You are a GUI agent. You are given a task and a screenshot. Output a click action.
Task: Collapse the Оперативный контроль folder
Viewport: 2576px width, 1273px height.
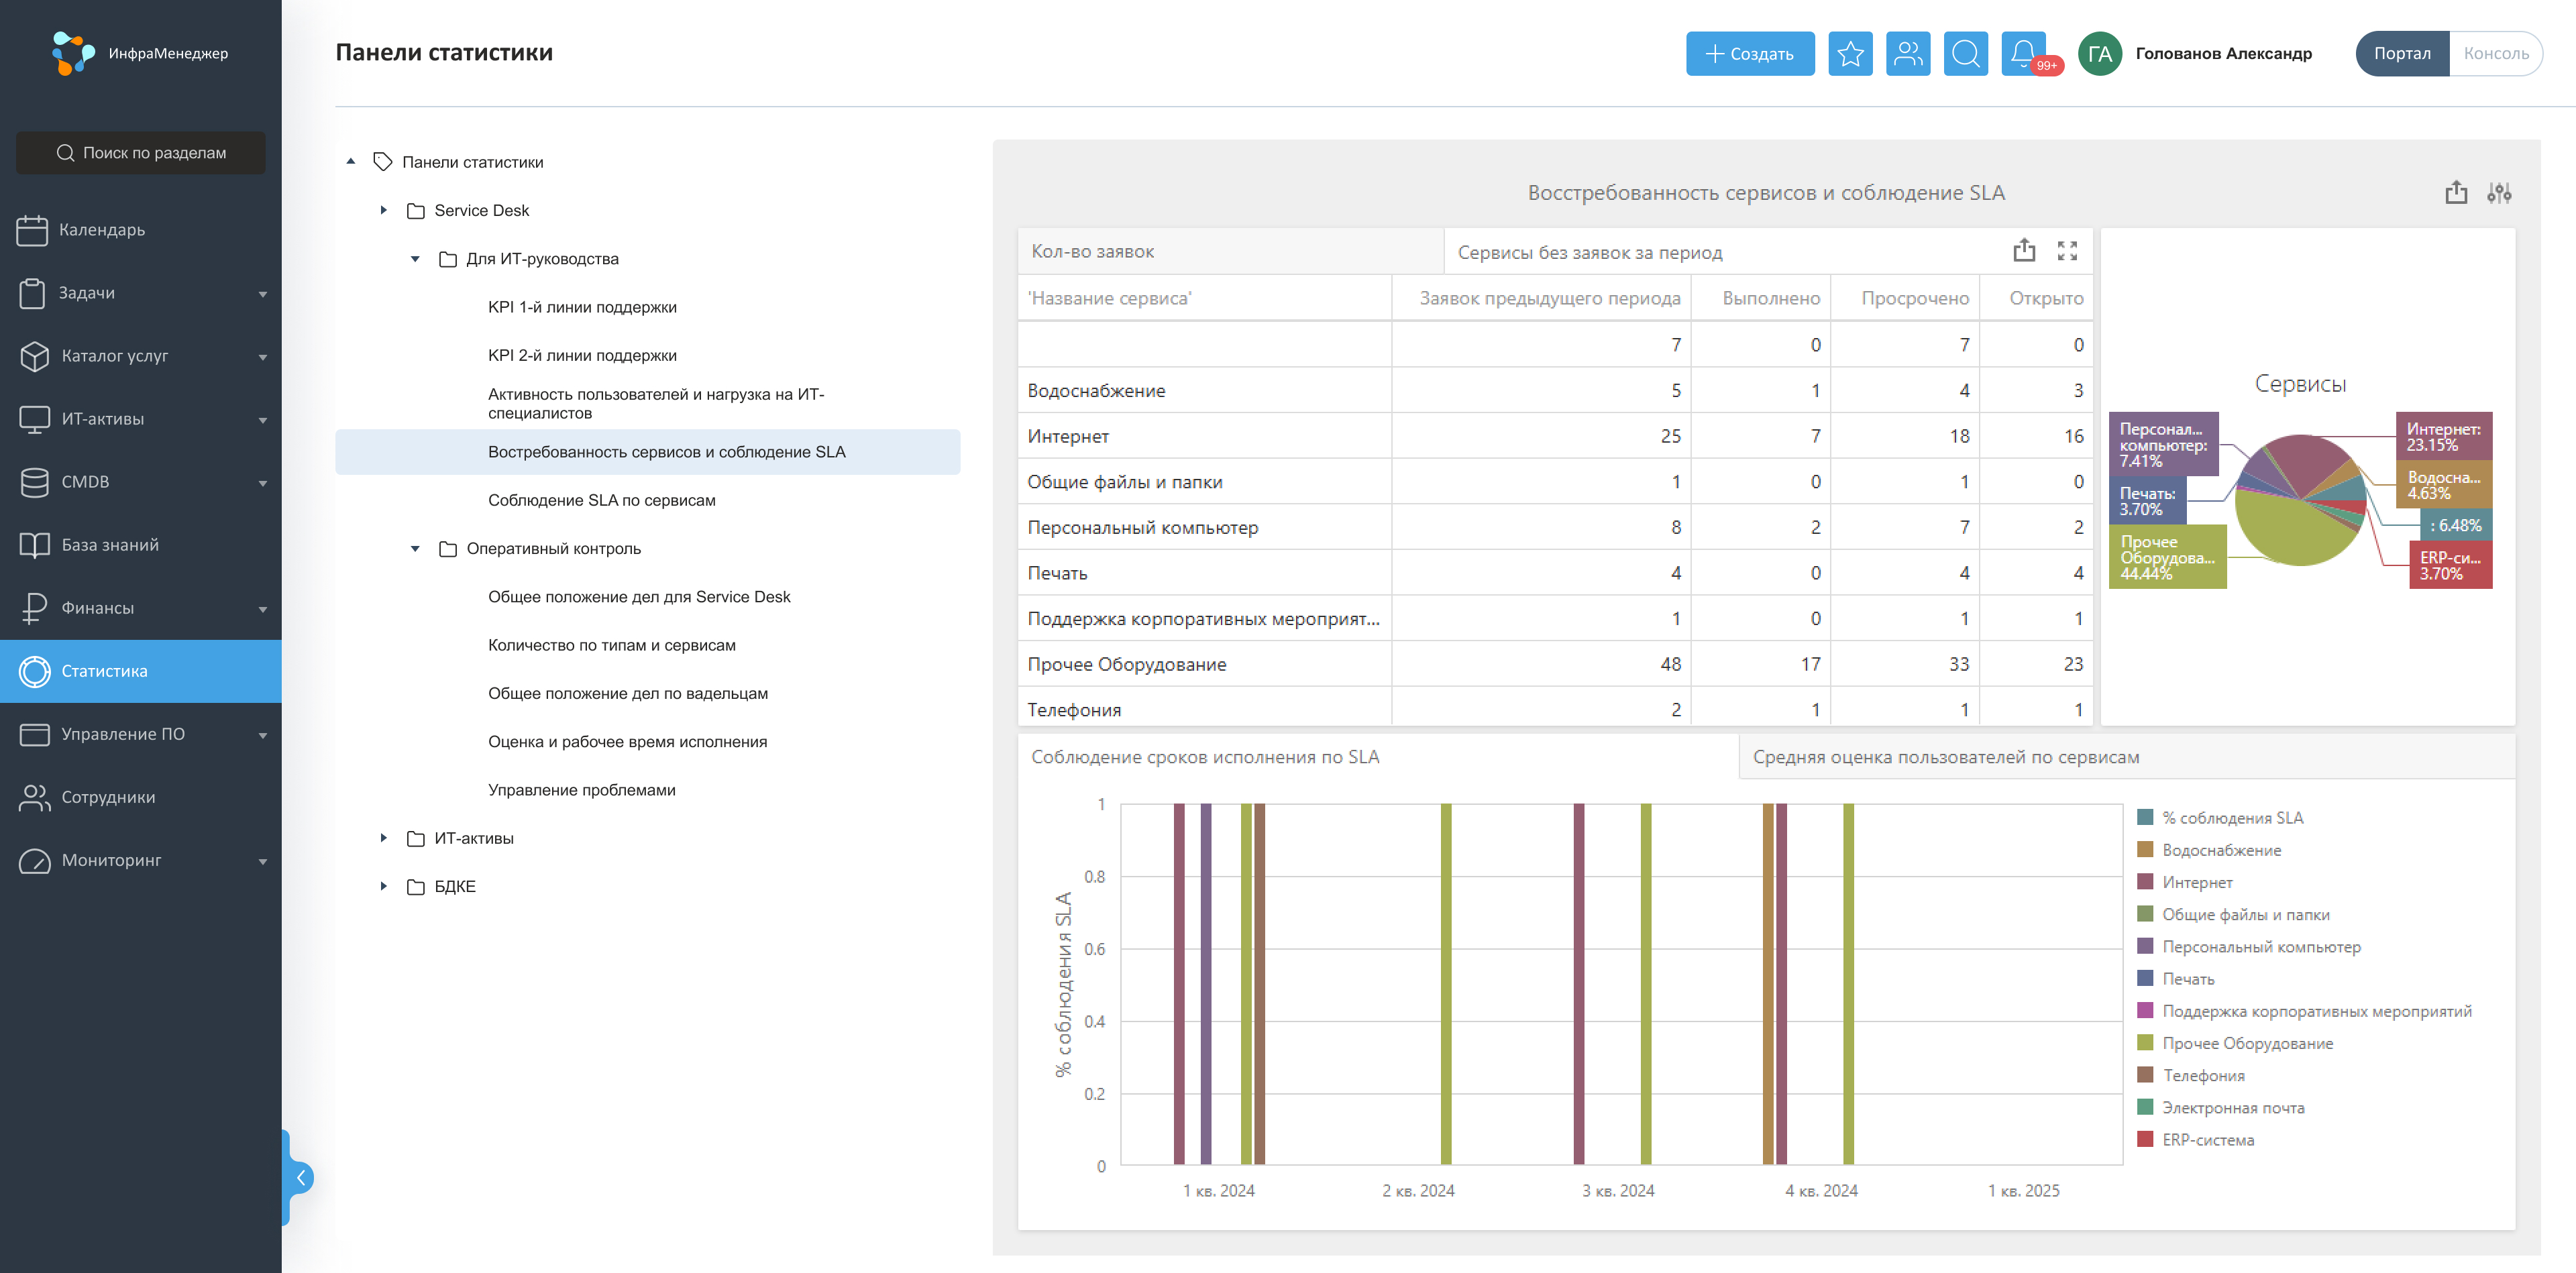[416, 549]
